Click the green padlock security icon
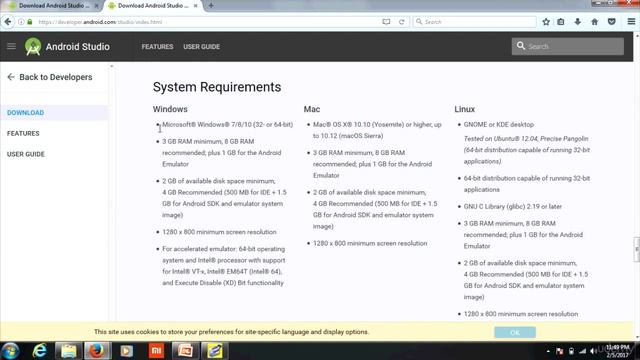Screen dimensions: 640x360 29,22
